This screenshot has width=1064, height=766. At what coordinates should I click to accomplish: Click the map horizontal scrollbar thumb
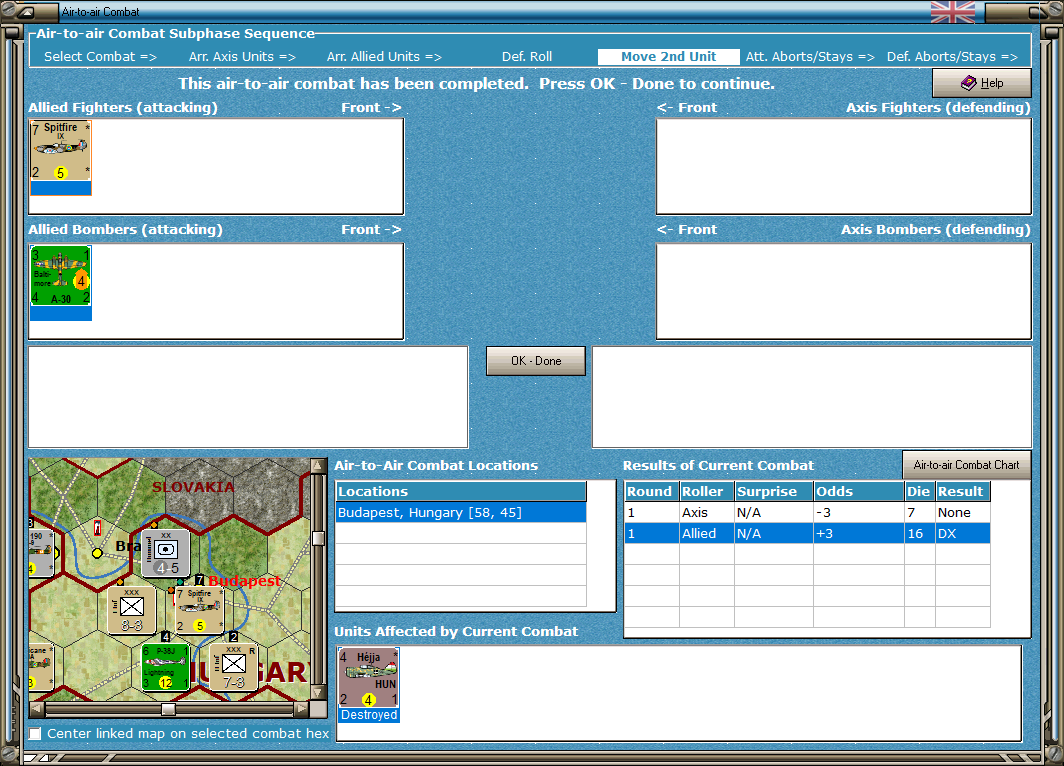click(168, 709)
